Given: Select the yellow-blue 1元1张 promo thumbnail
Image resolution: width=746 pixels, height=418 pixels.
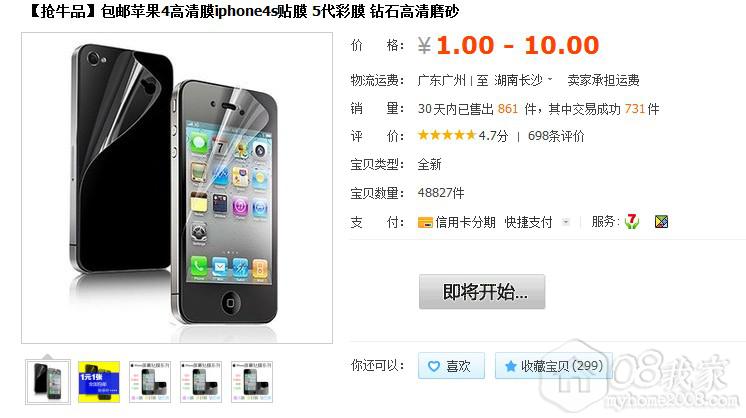Looking at the screenshot, I should pyautogui.click(x=99, y=382).
